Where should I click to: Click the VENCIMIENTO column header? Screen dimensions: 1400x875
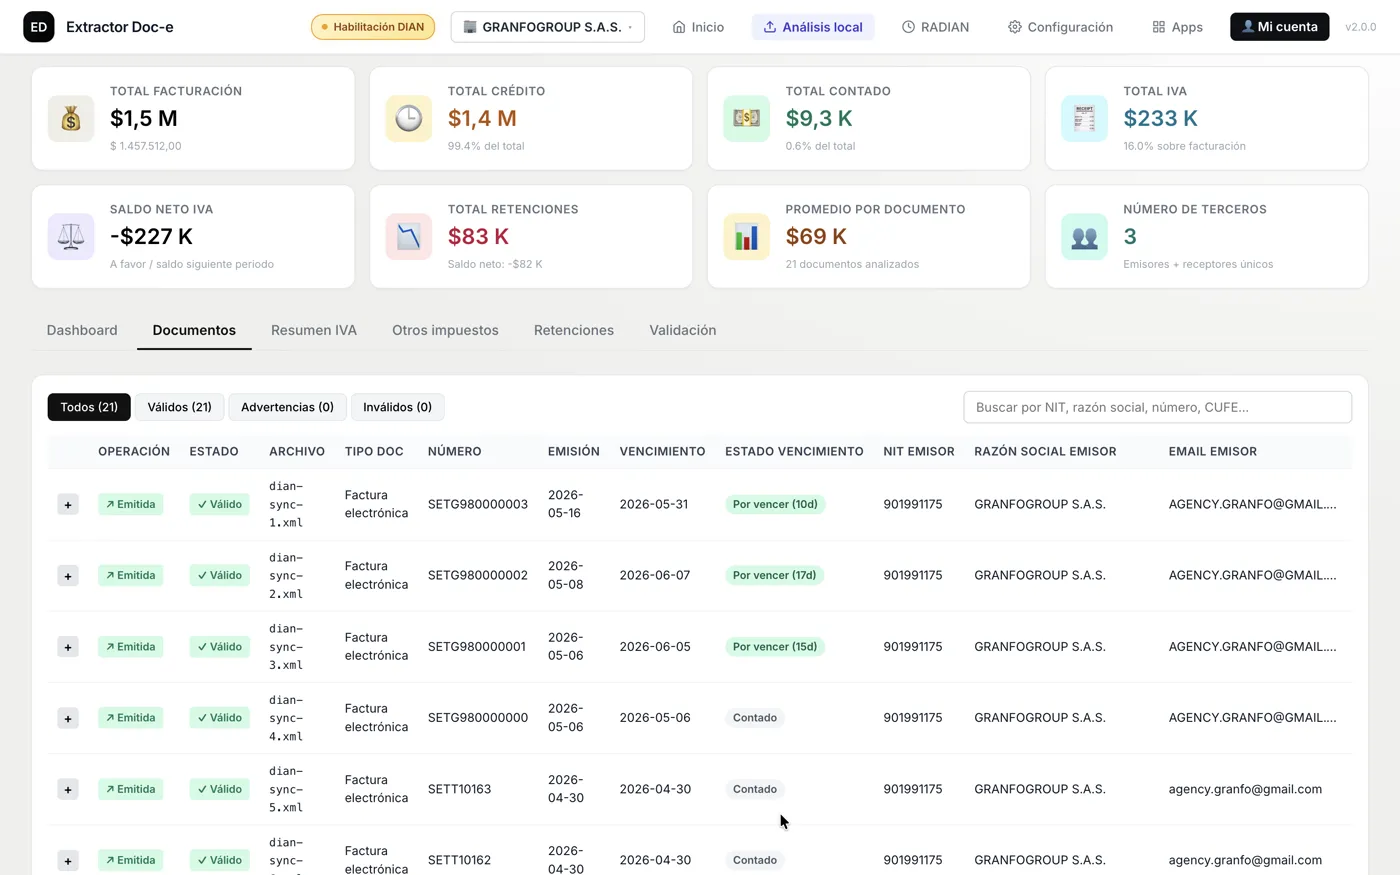tap(662, 451)
